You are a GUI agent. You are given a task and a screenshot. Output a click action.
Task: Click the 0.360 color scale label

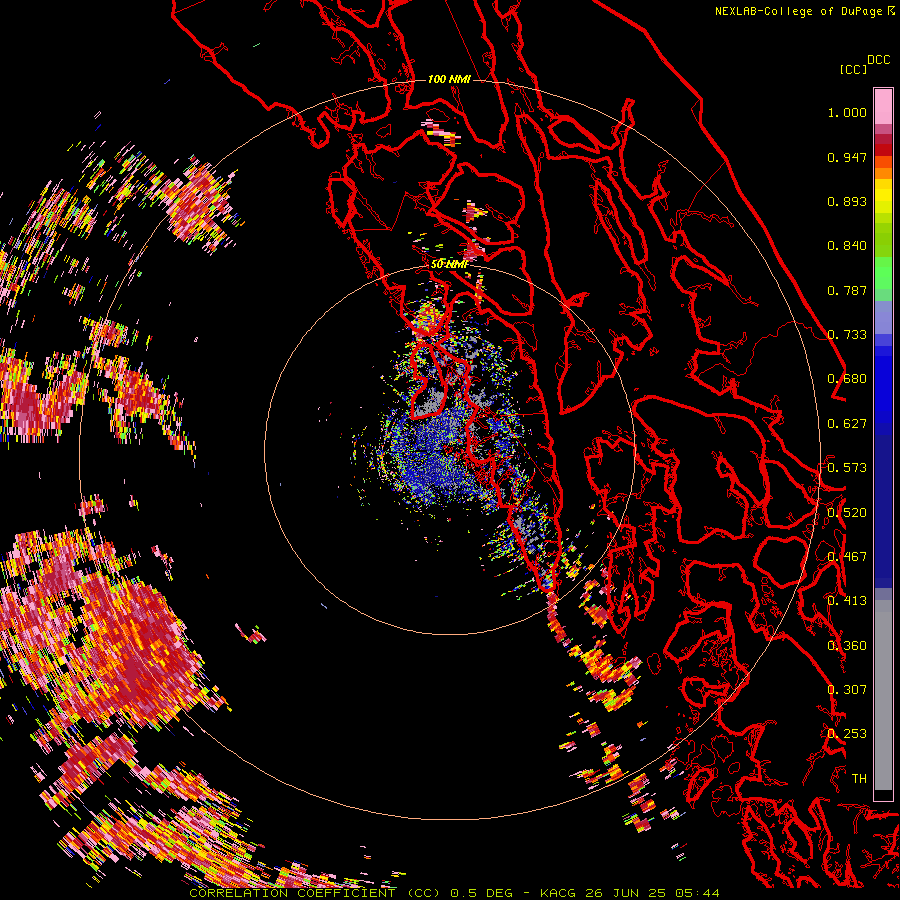[847, 645]
